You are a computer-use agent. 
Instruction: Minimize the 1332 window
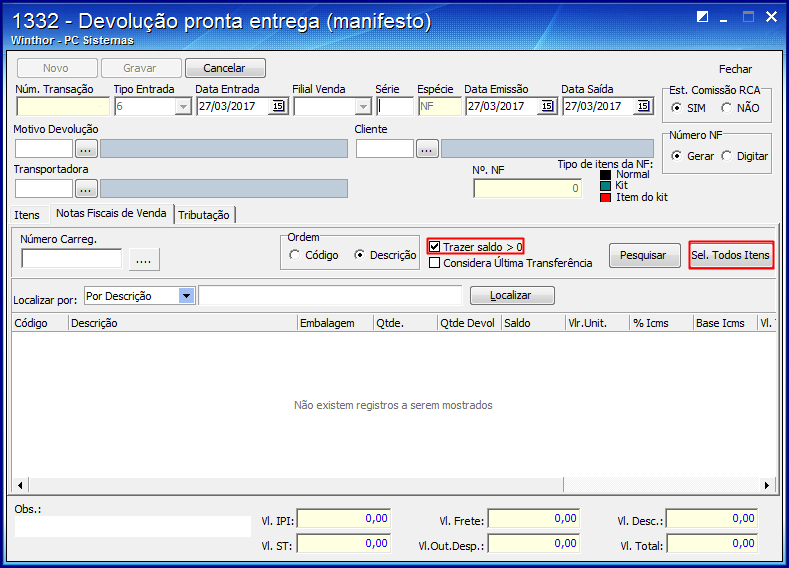pos(724,18)
